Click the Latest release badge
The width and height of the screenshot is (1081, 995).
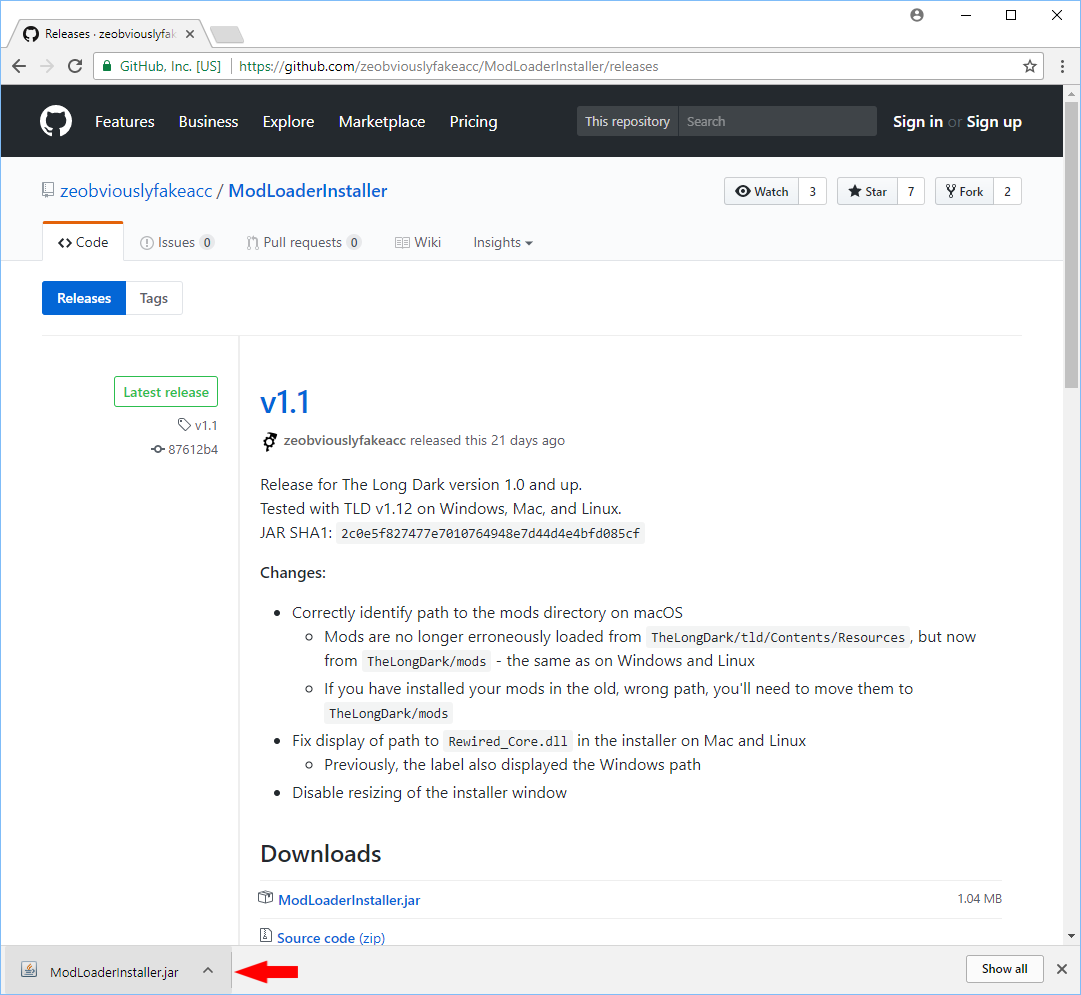coord(166,392)
